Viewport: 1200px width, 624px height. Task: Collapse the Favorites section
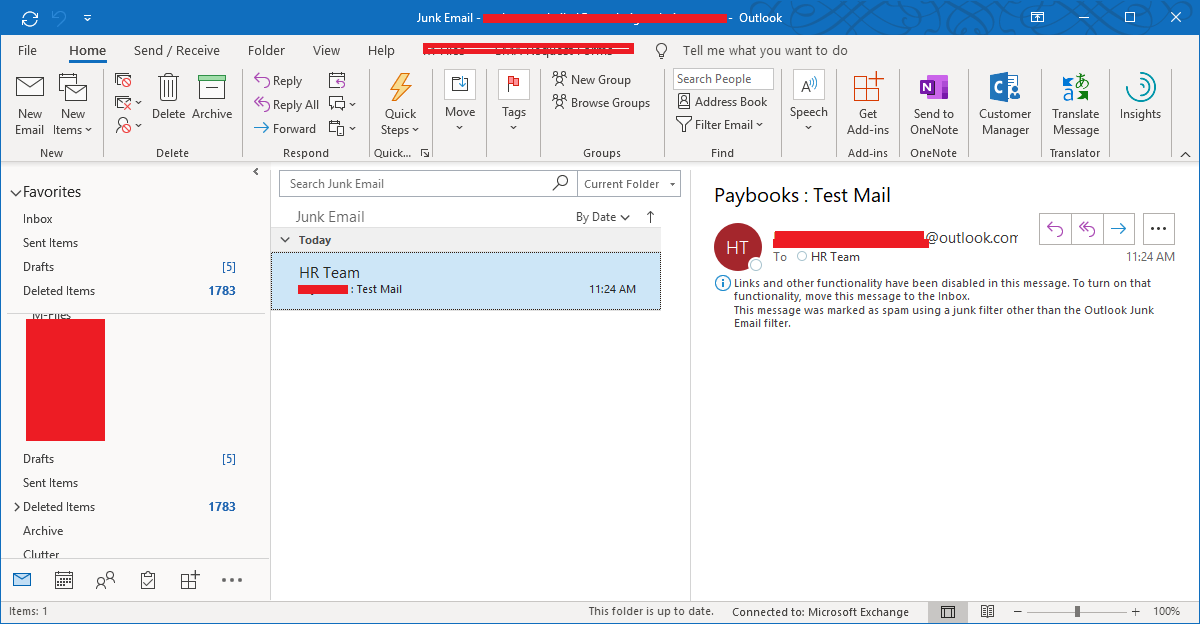(15, 192)
